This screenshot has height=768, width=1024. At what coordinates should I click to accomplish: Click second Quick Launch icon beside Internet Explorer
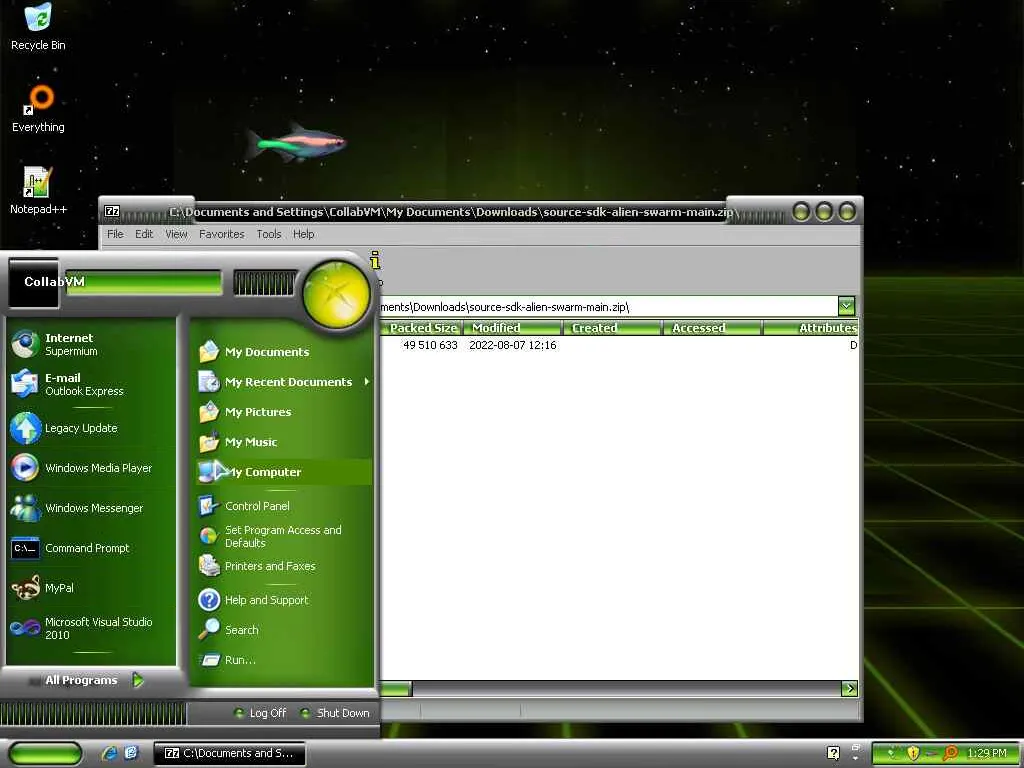point(131,753)
